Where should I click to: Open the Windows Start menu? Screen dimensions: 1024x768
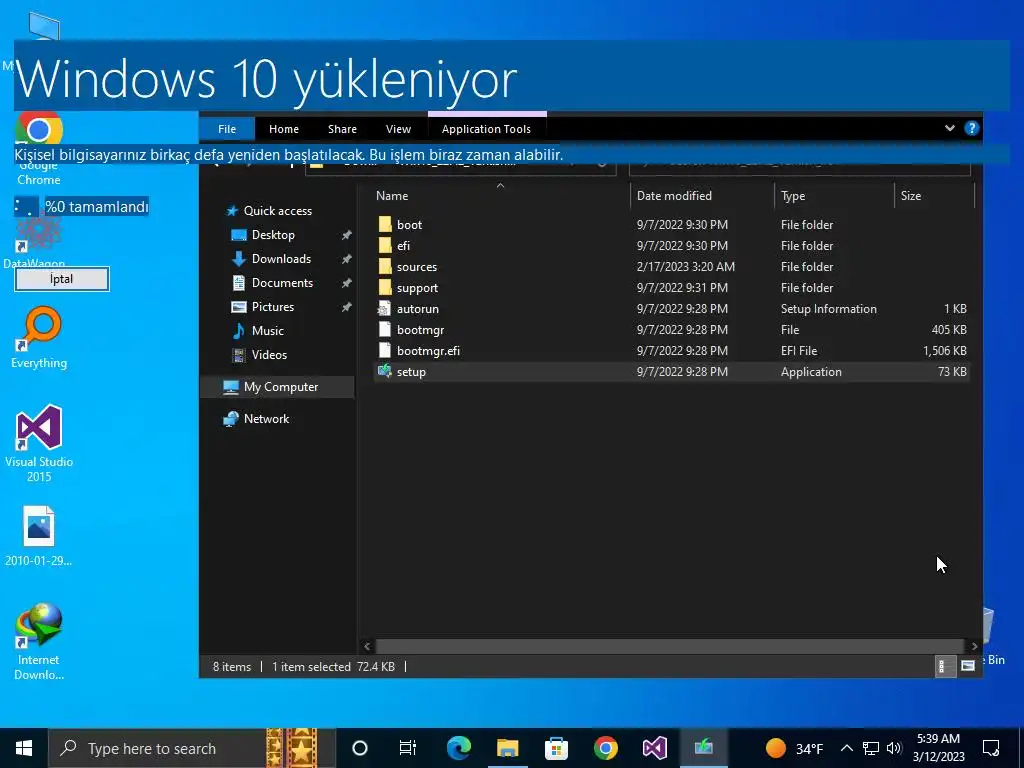pos(24,748)
